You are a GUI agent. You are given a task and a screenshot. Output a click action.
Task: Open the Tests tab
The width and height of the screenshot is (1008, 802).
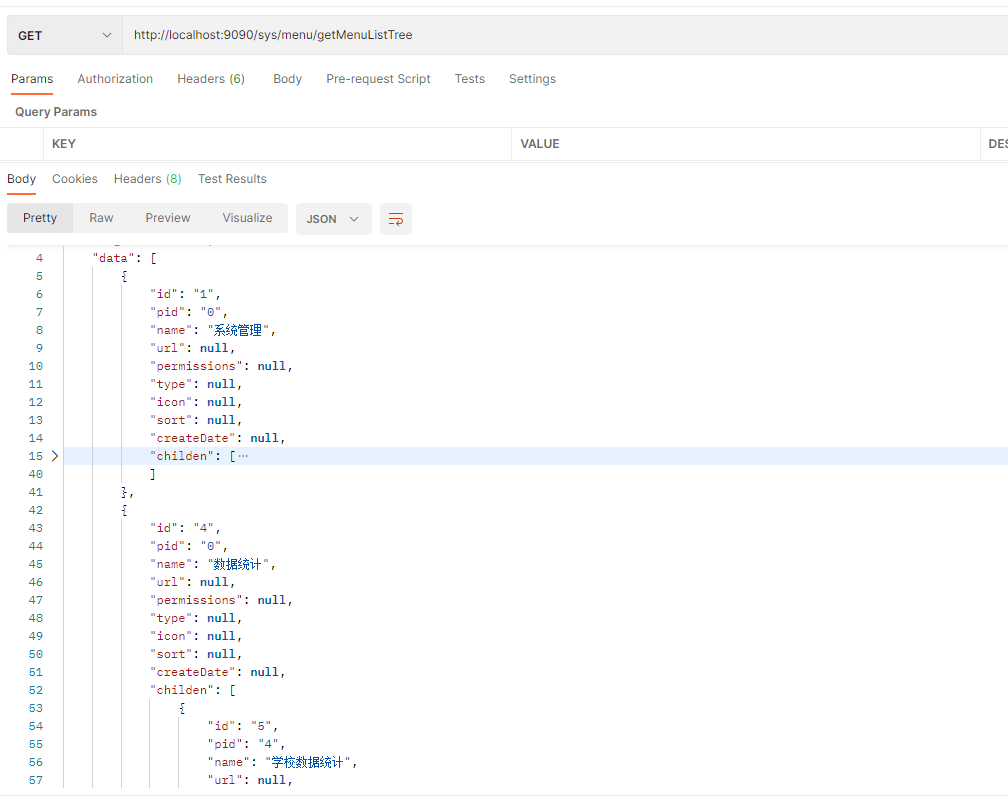click(x=469, y=79)
